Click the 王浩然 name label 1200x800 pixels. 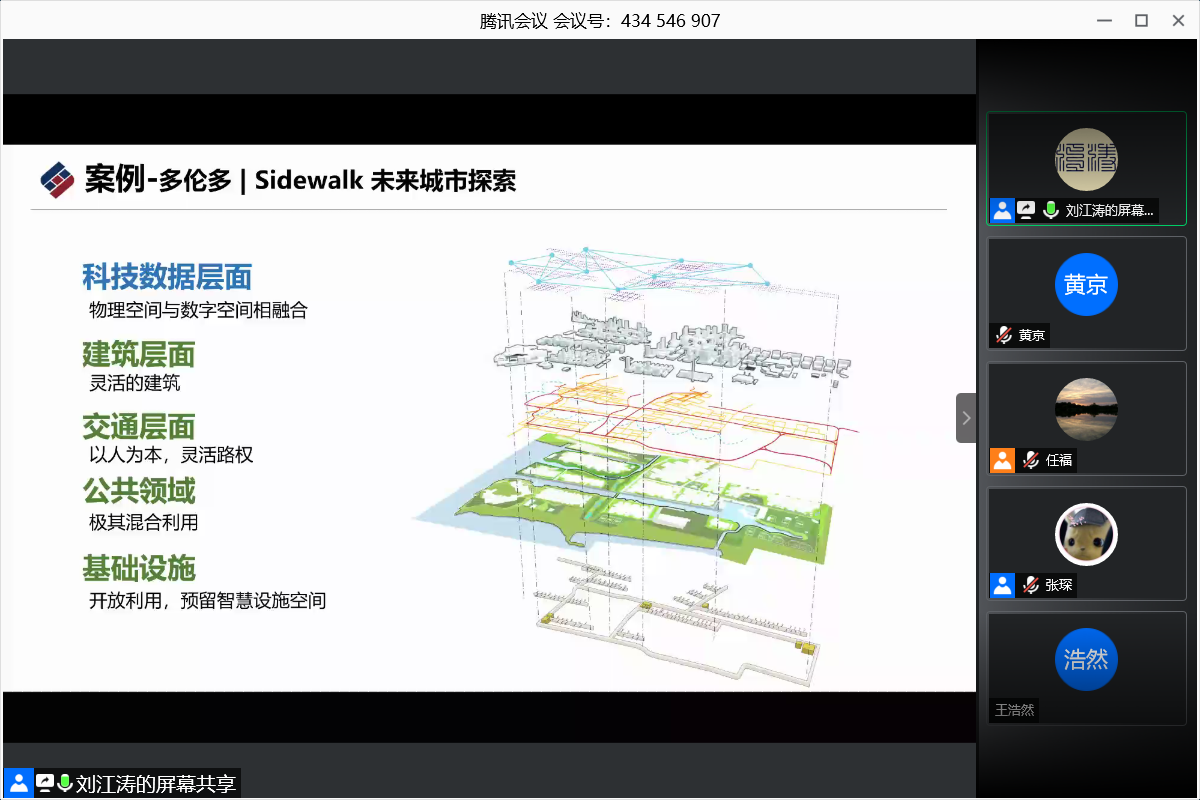(x=1014, y=710)
